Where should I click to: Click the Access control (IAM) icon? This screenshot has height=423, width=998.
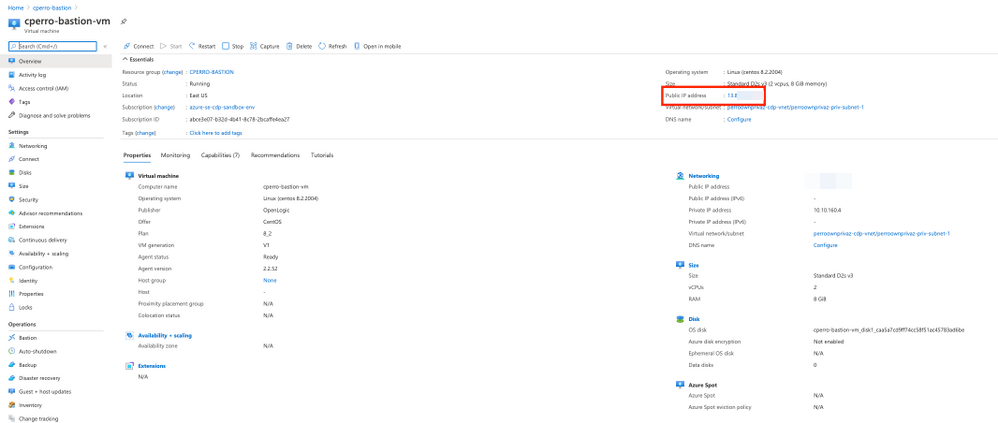[11, 88]
